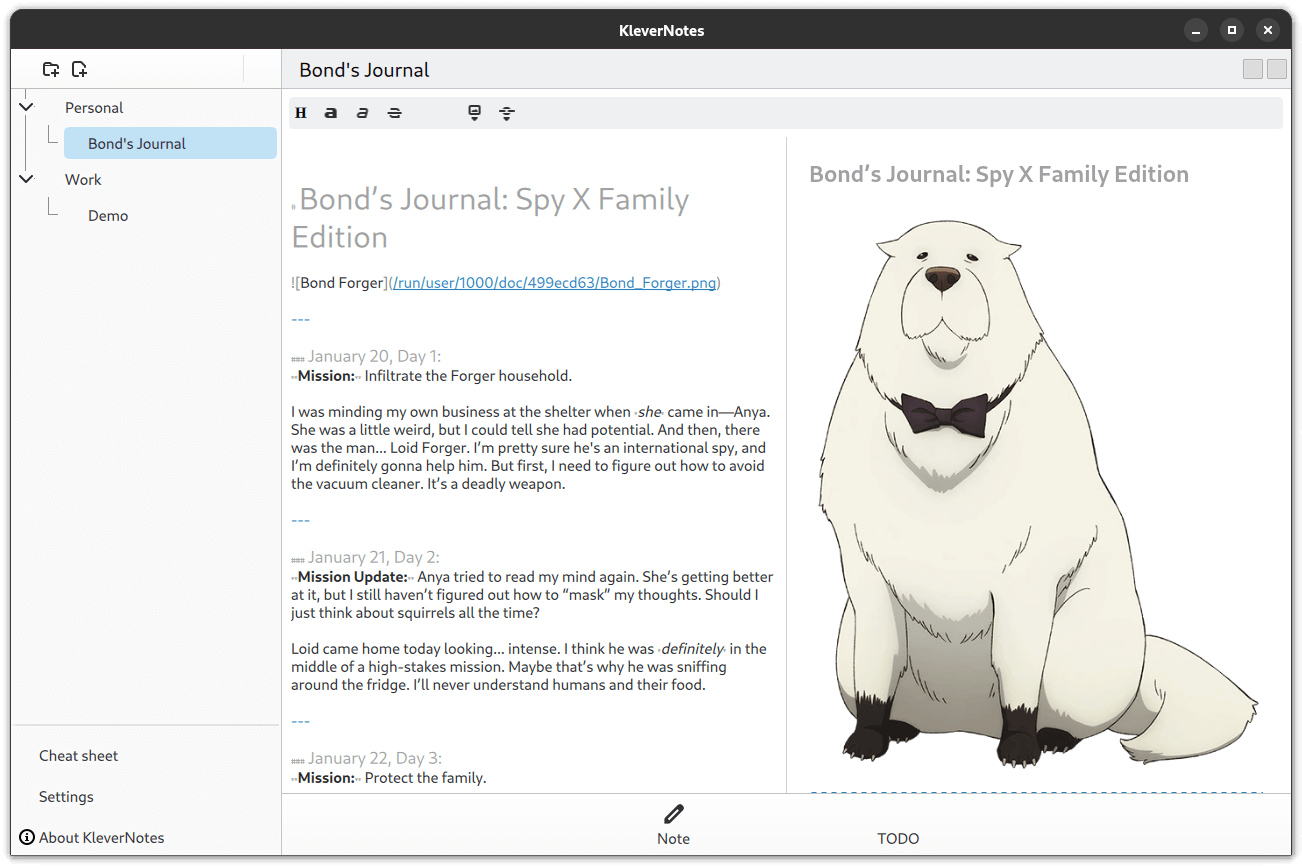Open the Cheat sheet
The width and height of the screenshot is (1302, 866).
(x=78, y=756)
